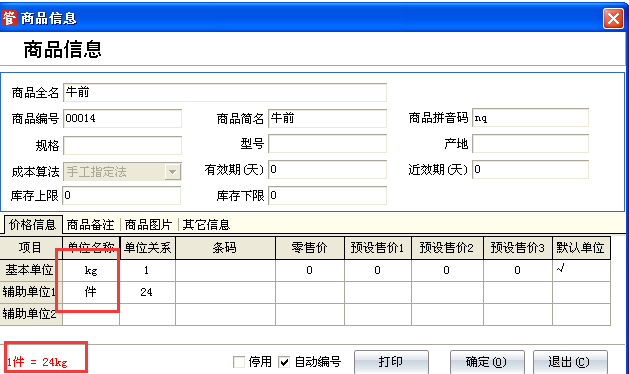Click the 基本单位 unit relation cell showing 1
The width and height of the screenshot is (629, 374).
click(147, 270)
